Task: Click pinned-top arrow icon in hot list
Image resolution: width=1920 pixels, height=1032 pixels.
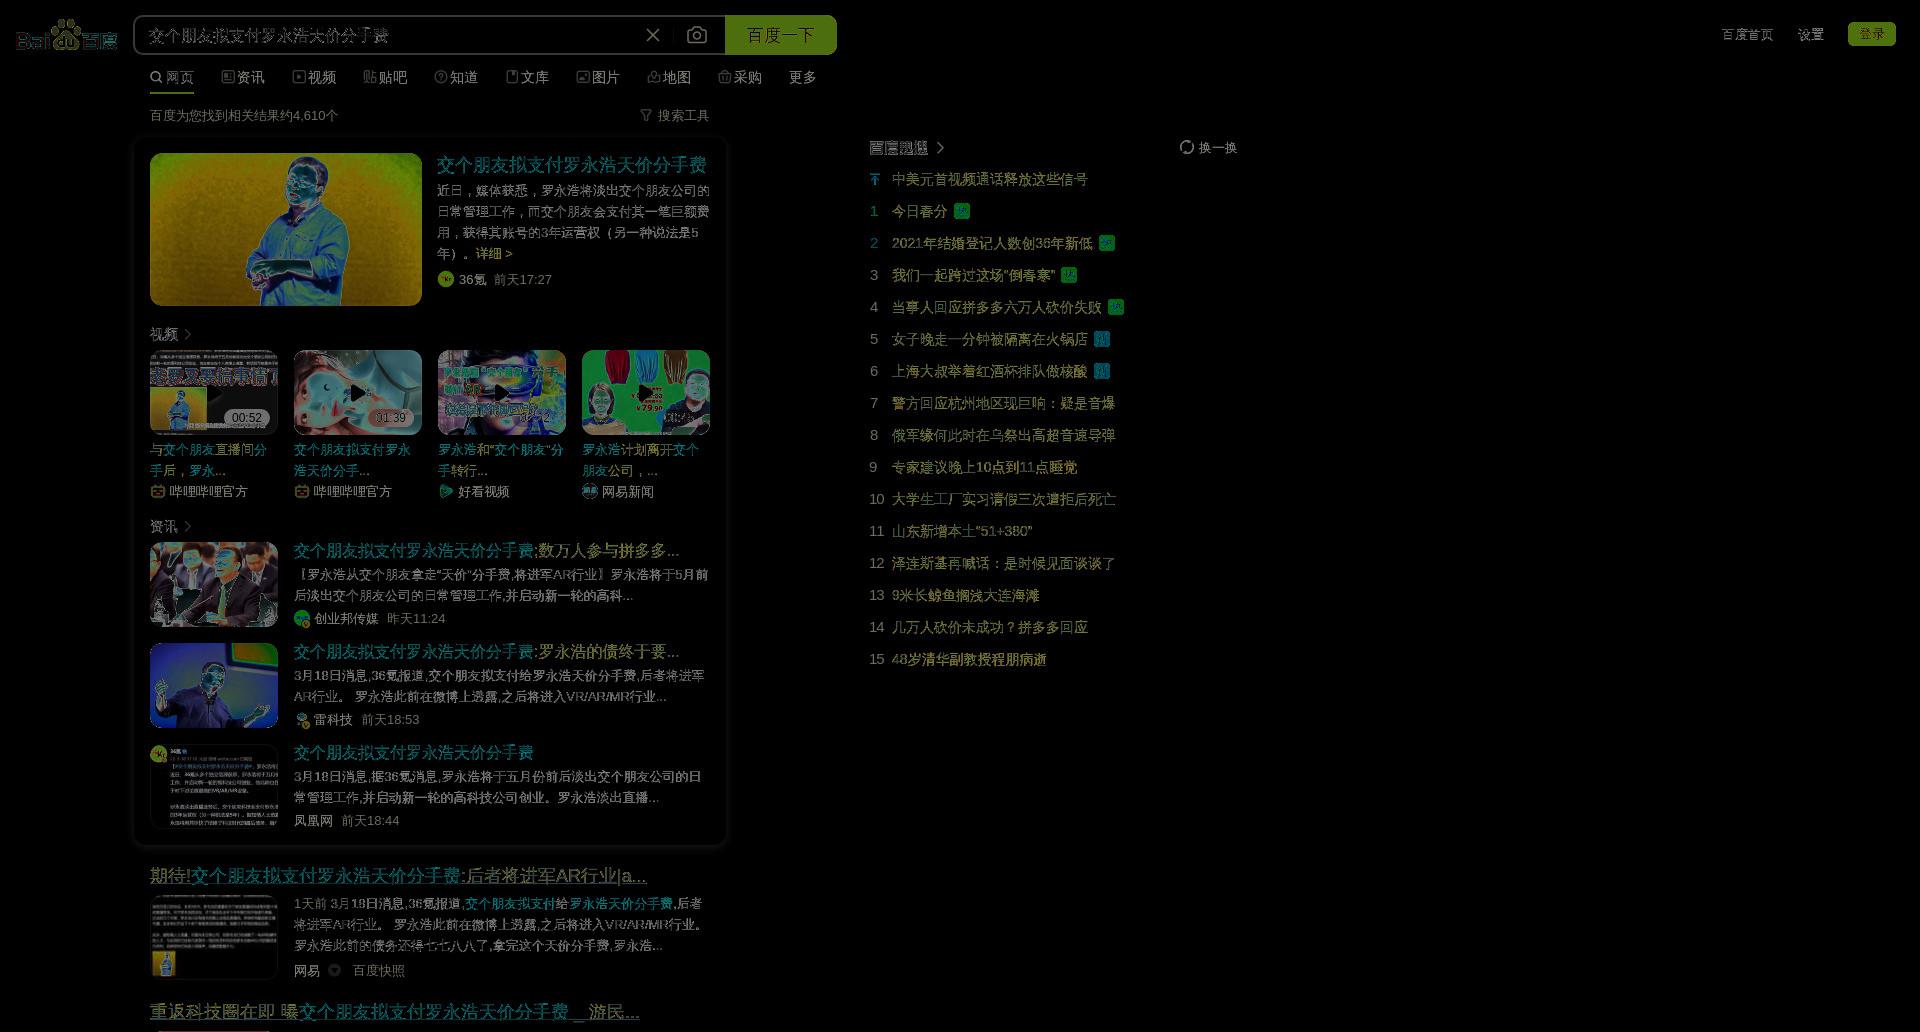Action: tap(875, 179)
